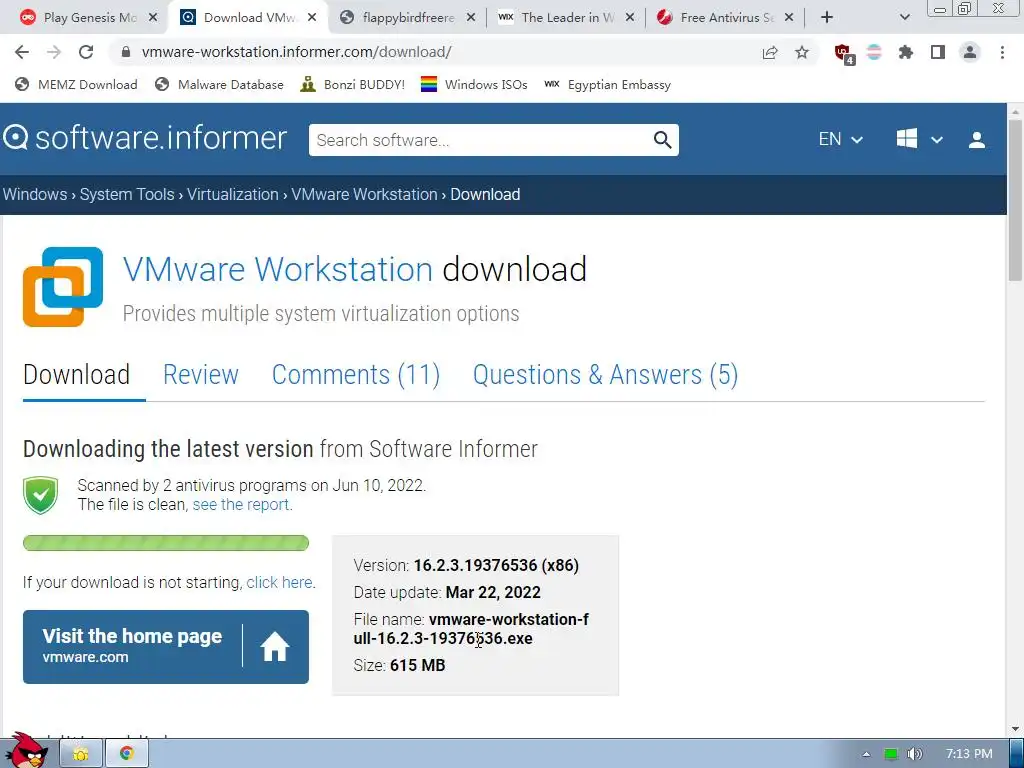1024x768 pixels.
Task: Close the flappybirdfree tab
Action: pos(471,18)
